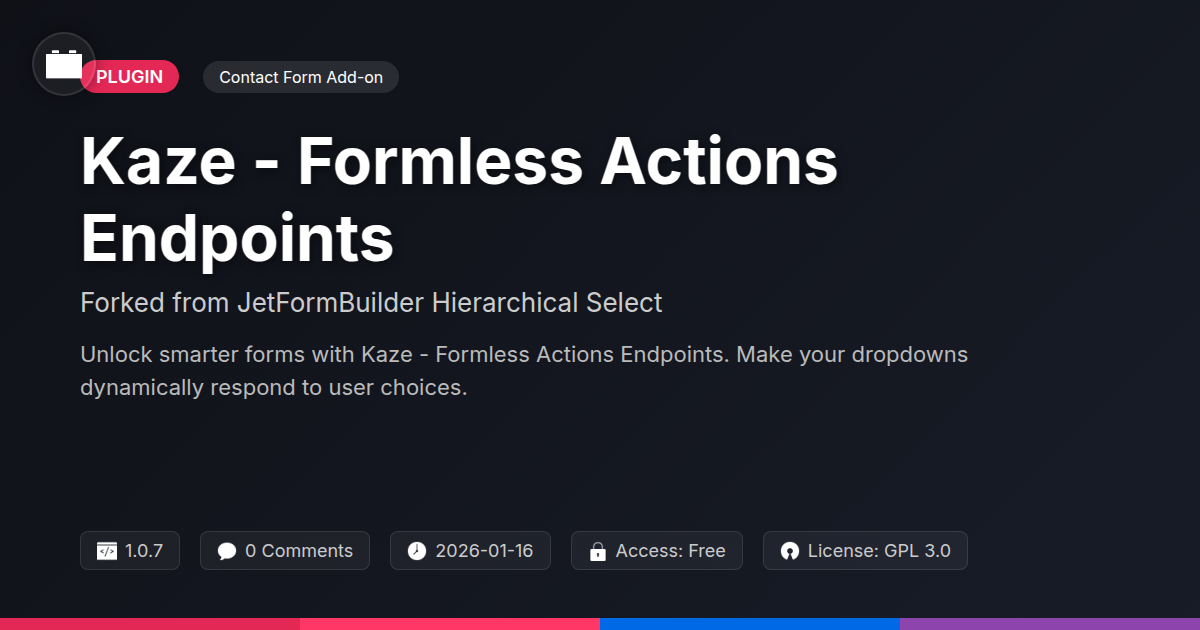Open the Contact Form Add-on tag

[301, 77]
